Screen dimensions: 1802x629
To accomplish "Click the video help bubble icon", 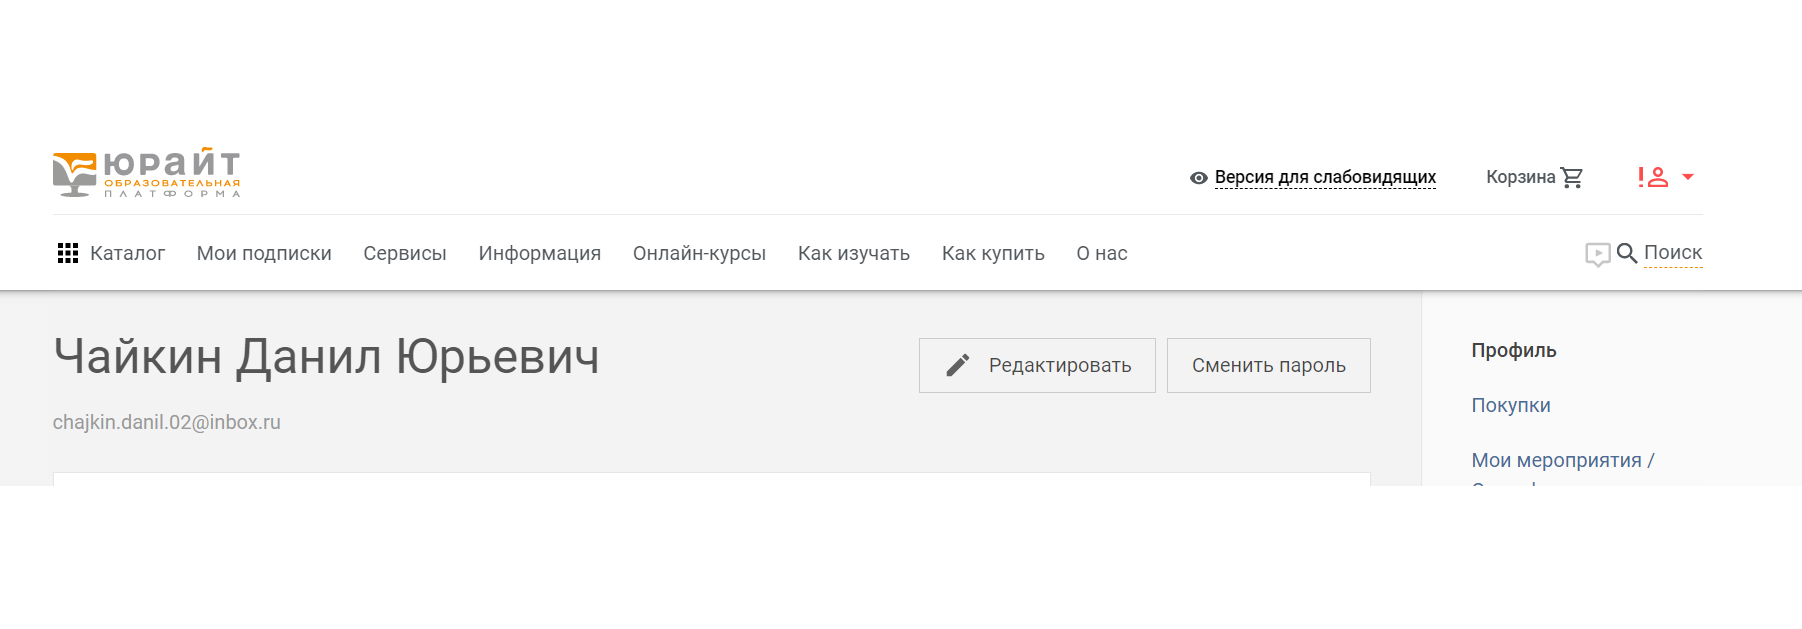I will point(1598,255).
